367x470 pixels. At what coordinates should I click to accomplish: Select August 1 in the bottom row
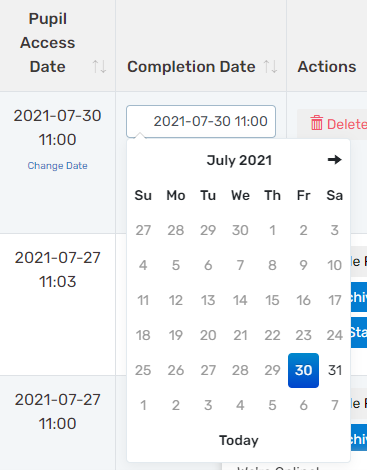143,405
